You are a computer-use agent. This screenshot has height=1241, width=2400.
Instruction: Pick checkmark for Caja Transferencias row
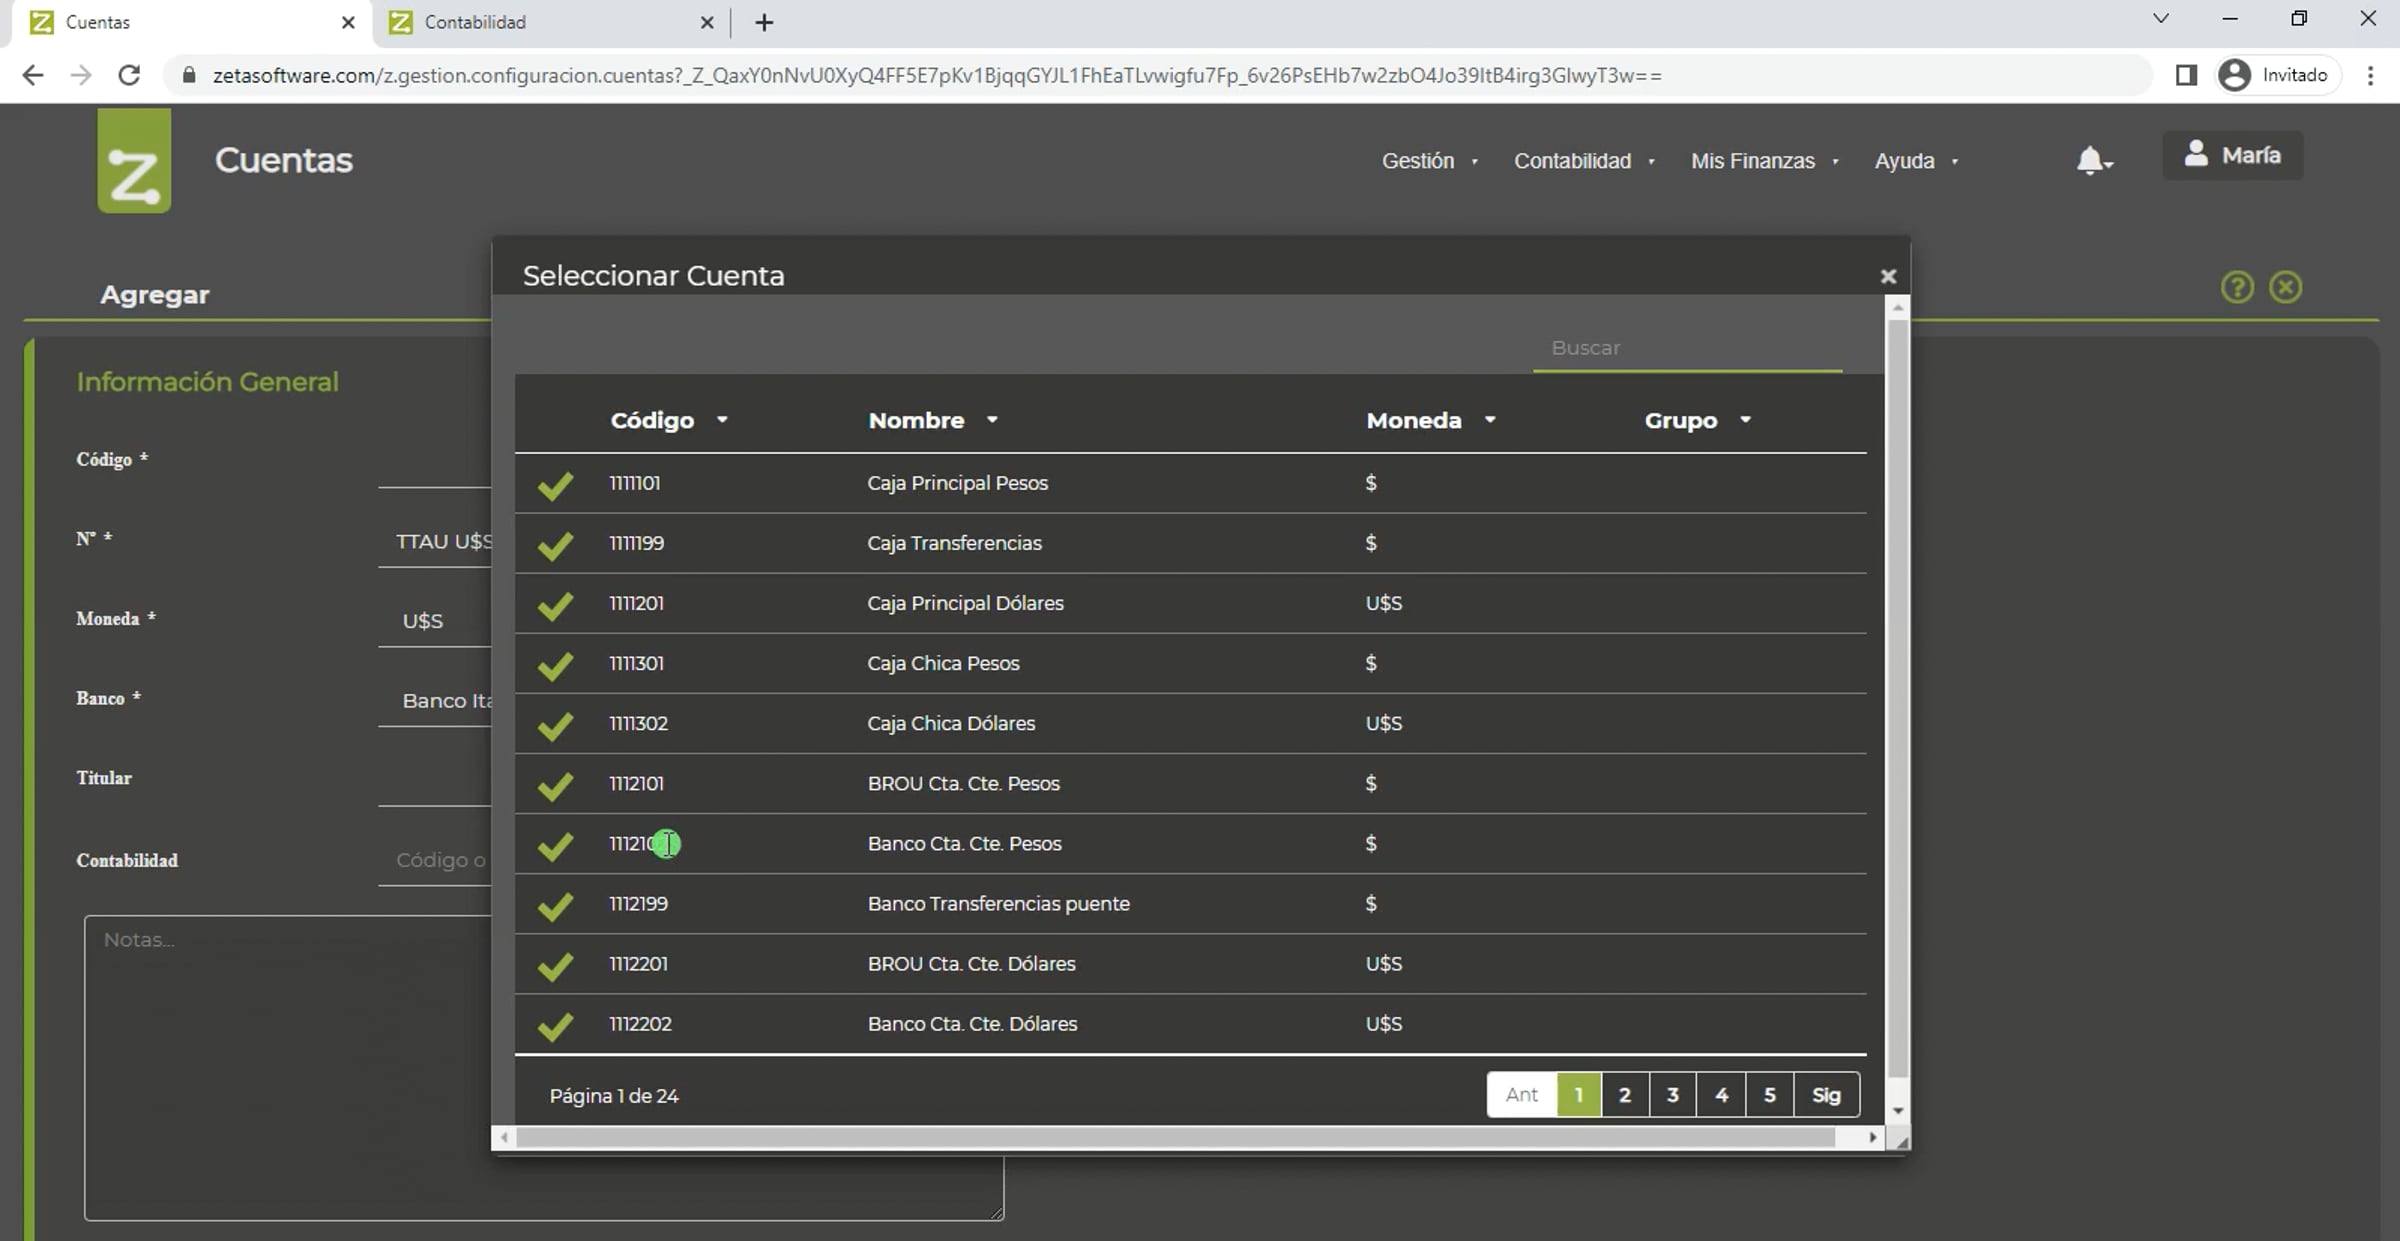coord(555,545)
